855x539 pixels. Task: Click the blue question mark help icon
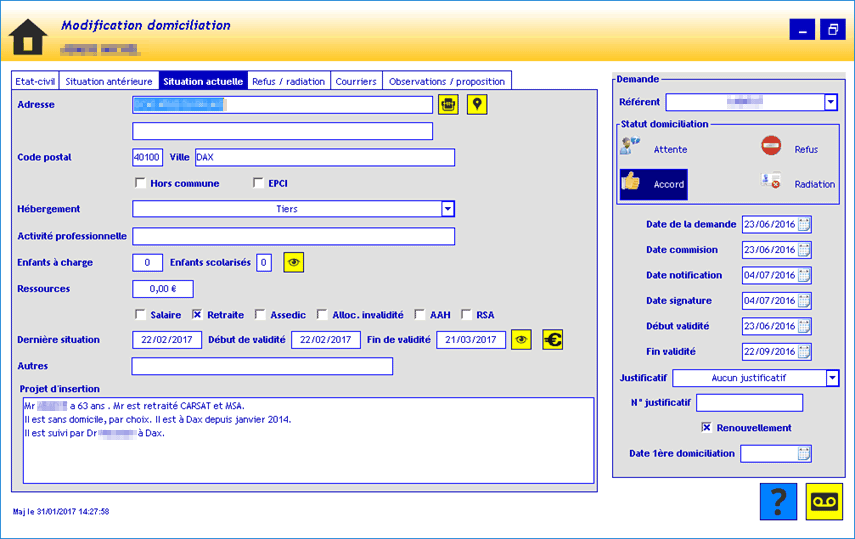point(778,501)
